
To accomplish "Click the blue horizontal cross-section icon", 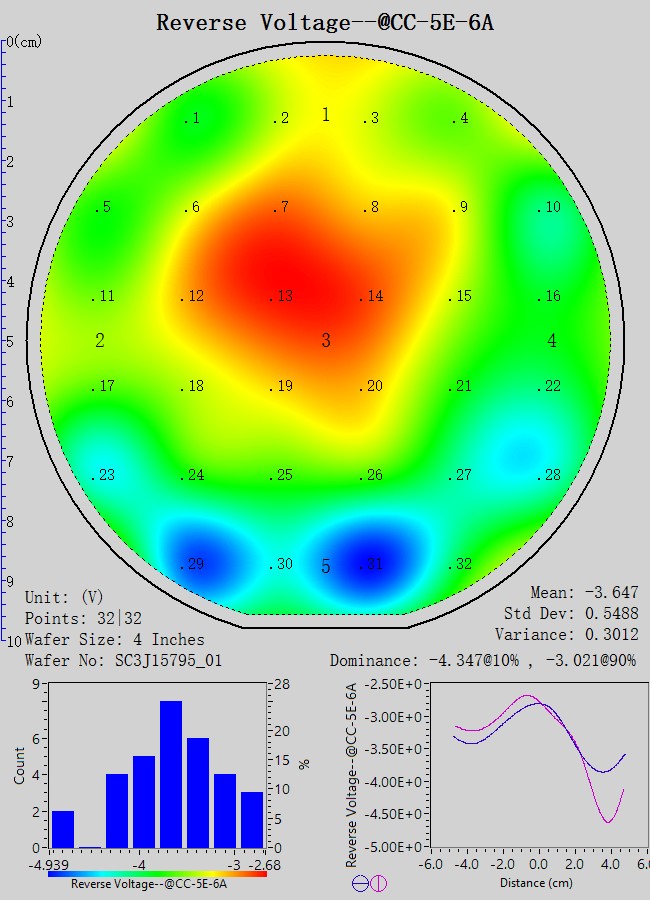I will [x=360, y=883].
